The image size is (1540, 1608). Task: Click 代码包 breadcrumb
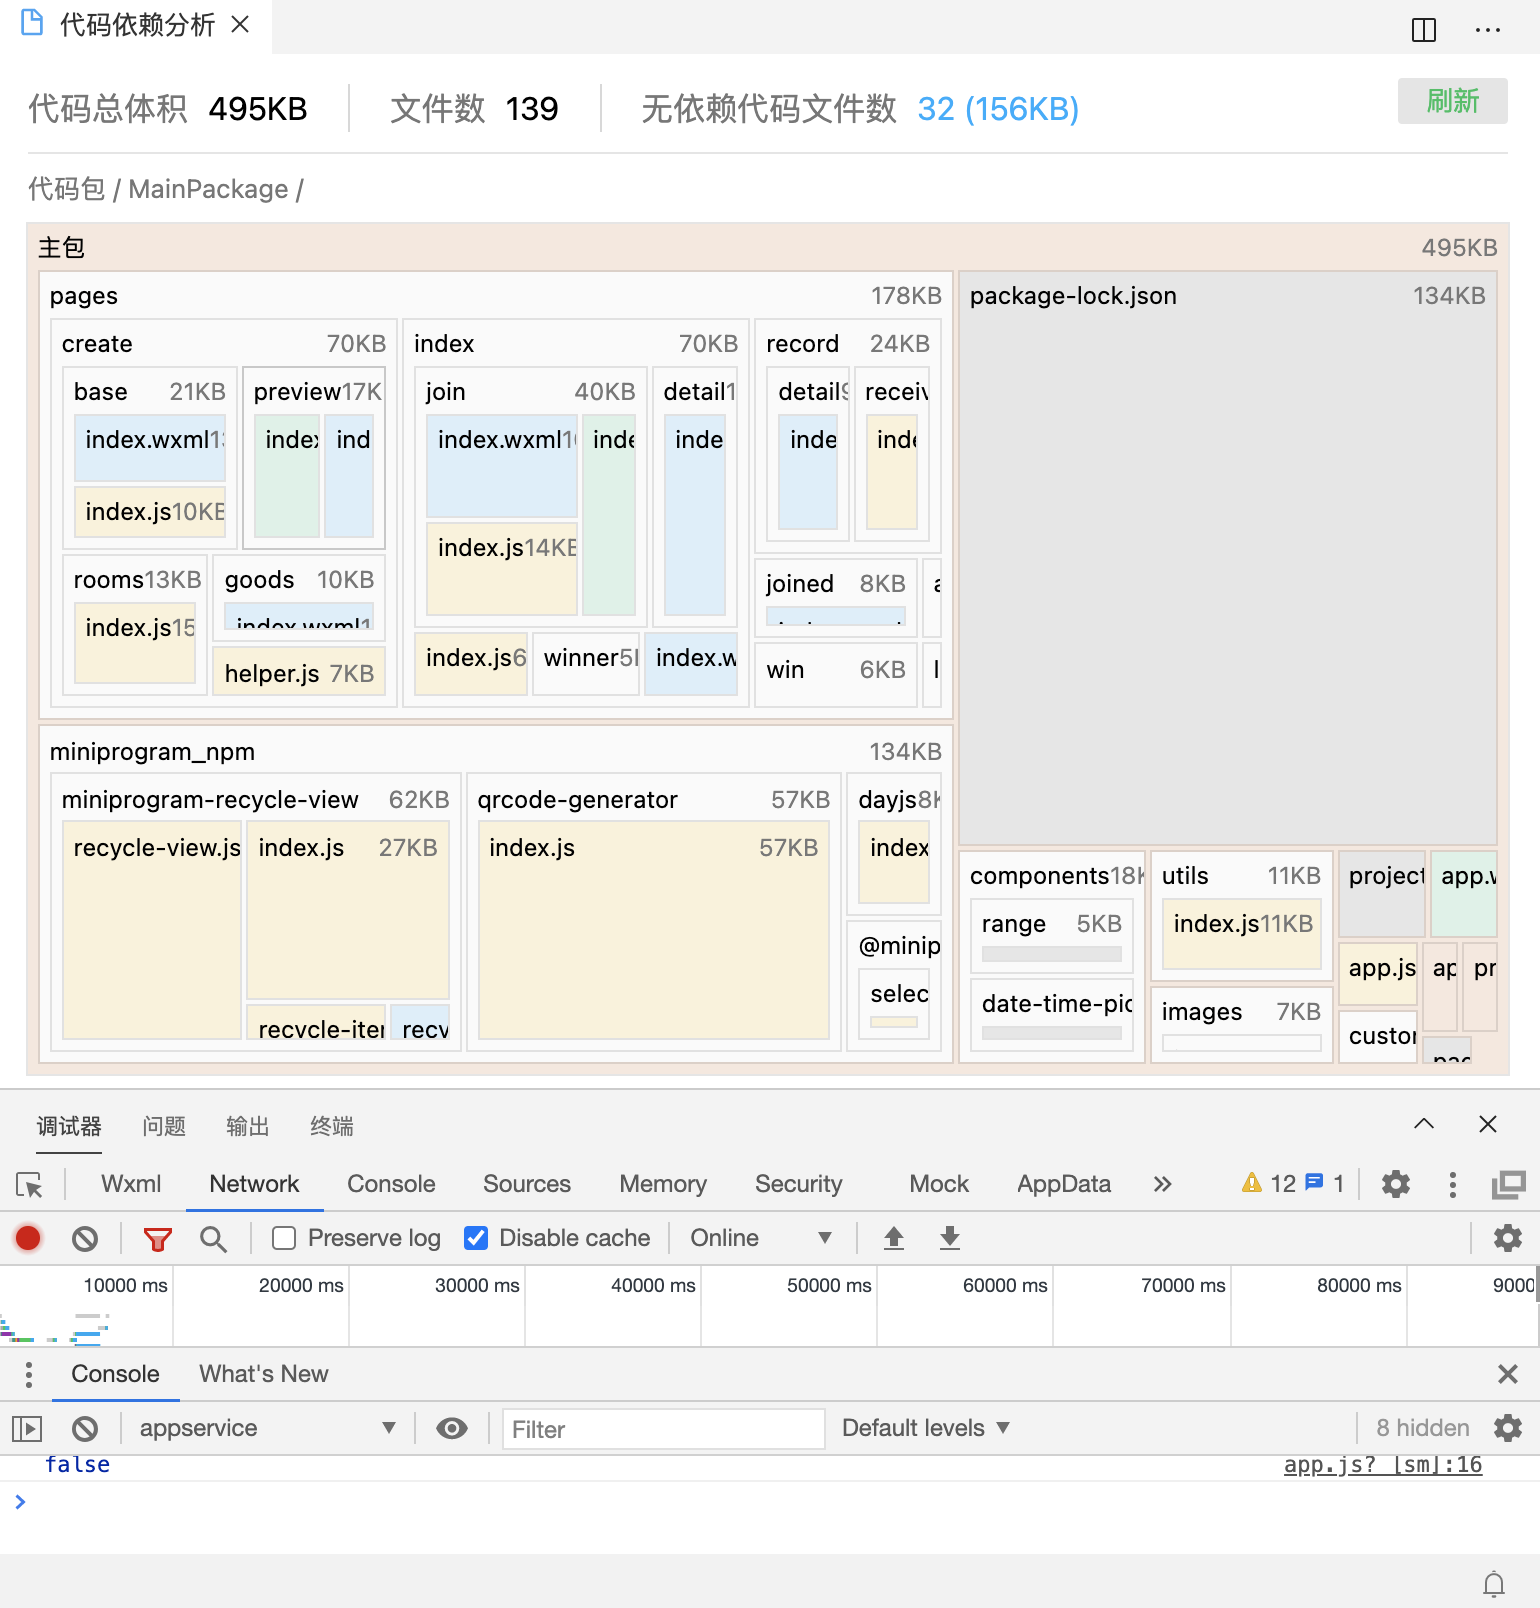(x=66, y=189)
